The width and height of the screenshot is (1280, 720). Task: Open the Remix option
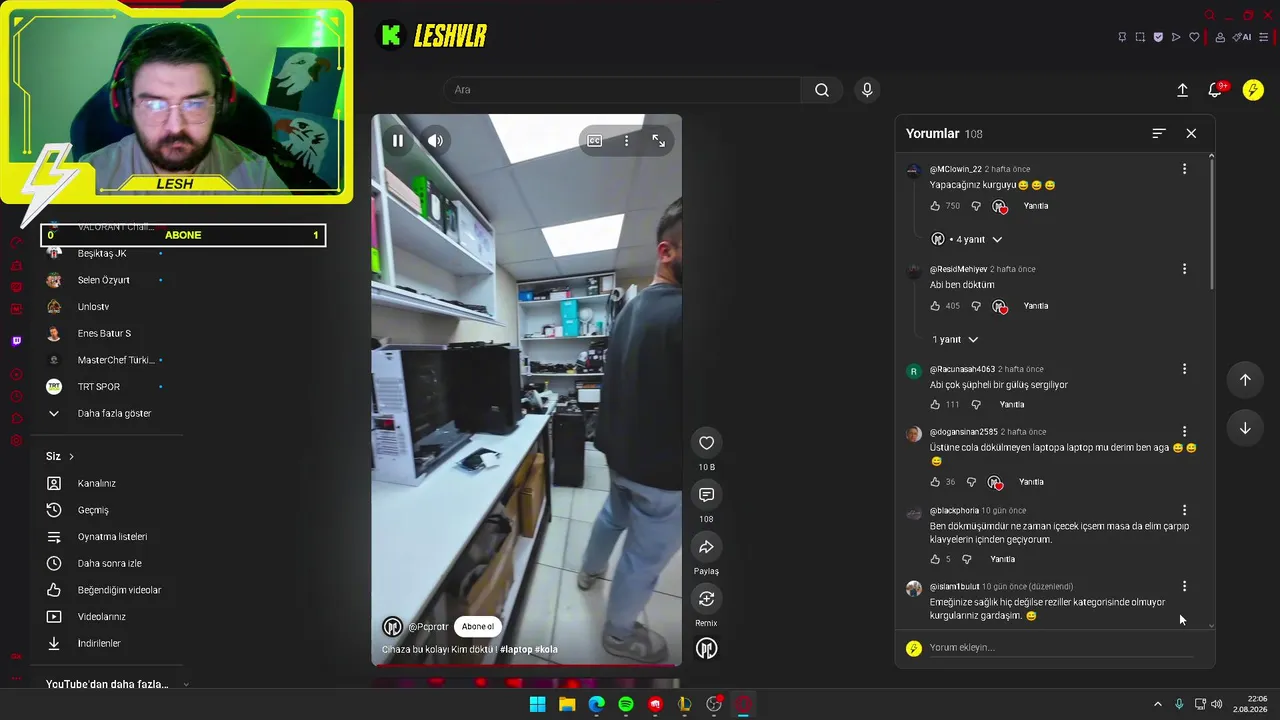[706, 599]
